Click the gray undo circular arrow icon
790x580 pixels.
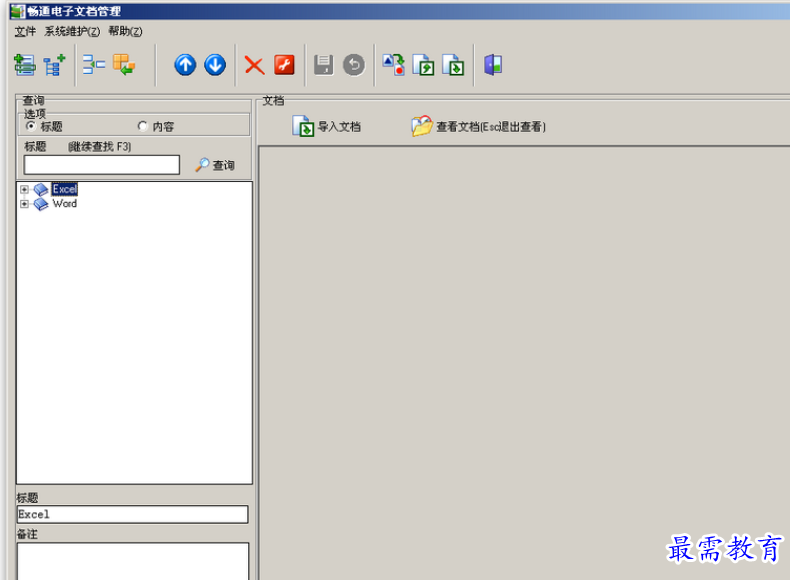point(354,65)
